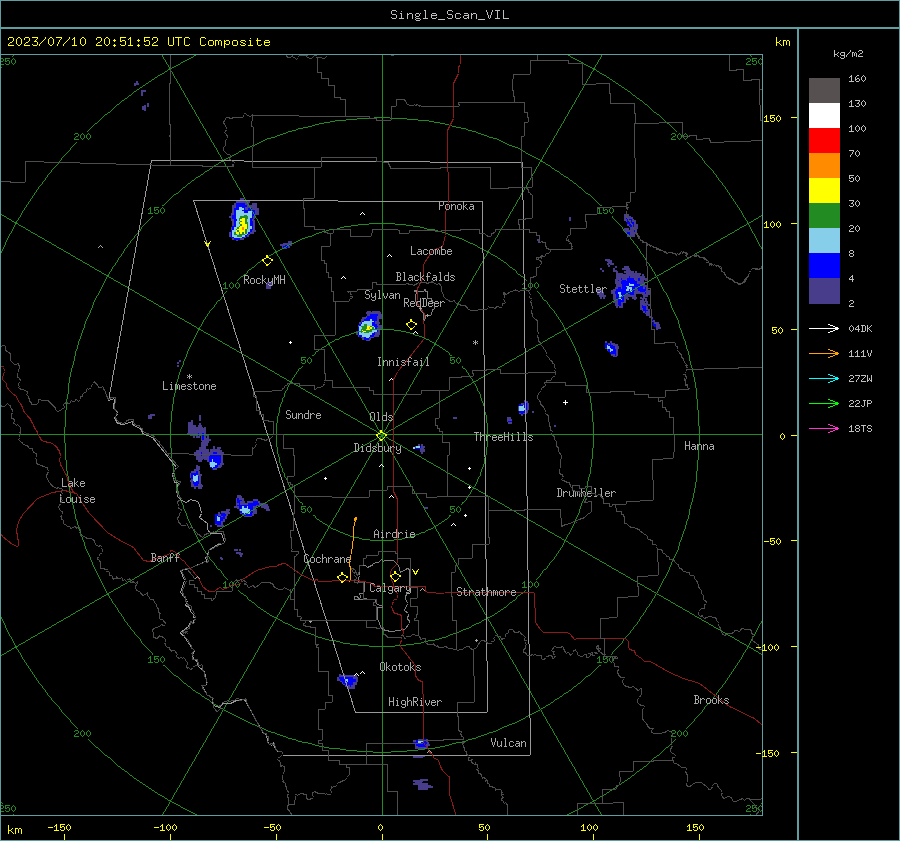
Task: Click the yellow diamond marker at Calgary
Action: pos(395,576)
